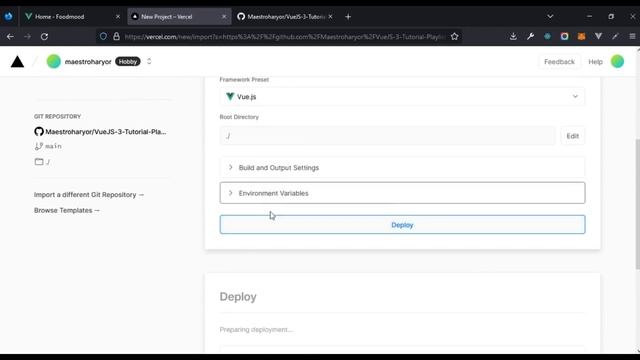Image resolution: width=640 pixels, height=360 pixels.
Task: Click the orange MetaMask extension icon
Action: (581, 37)
